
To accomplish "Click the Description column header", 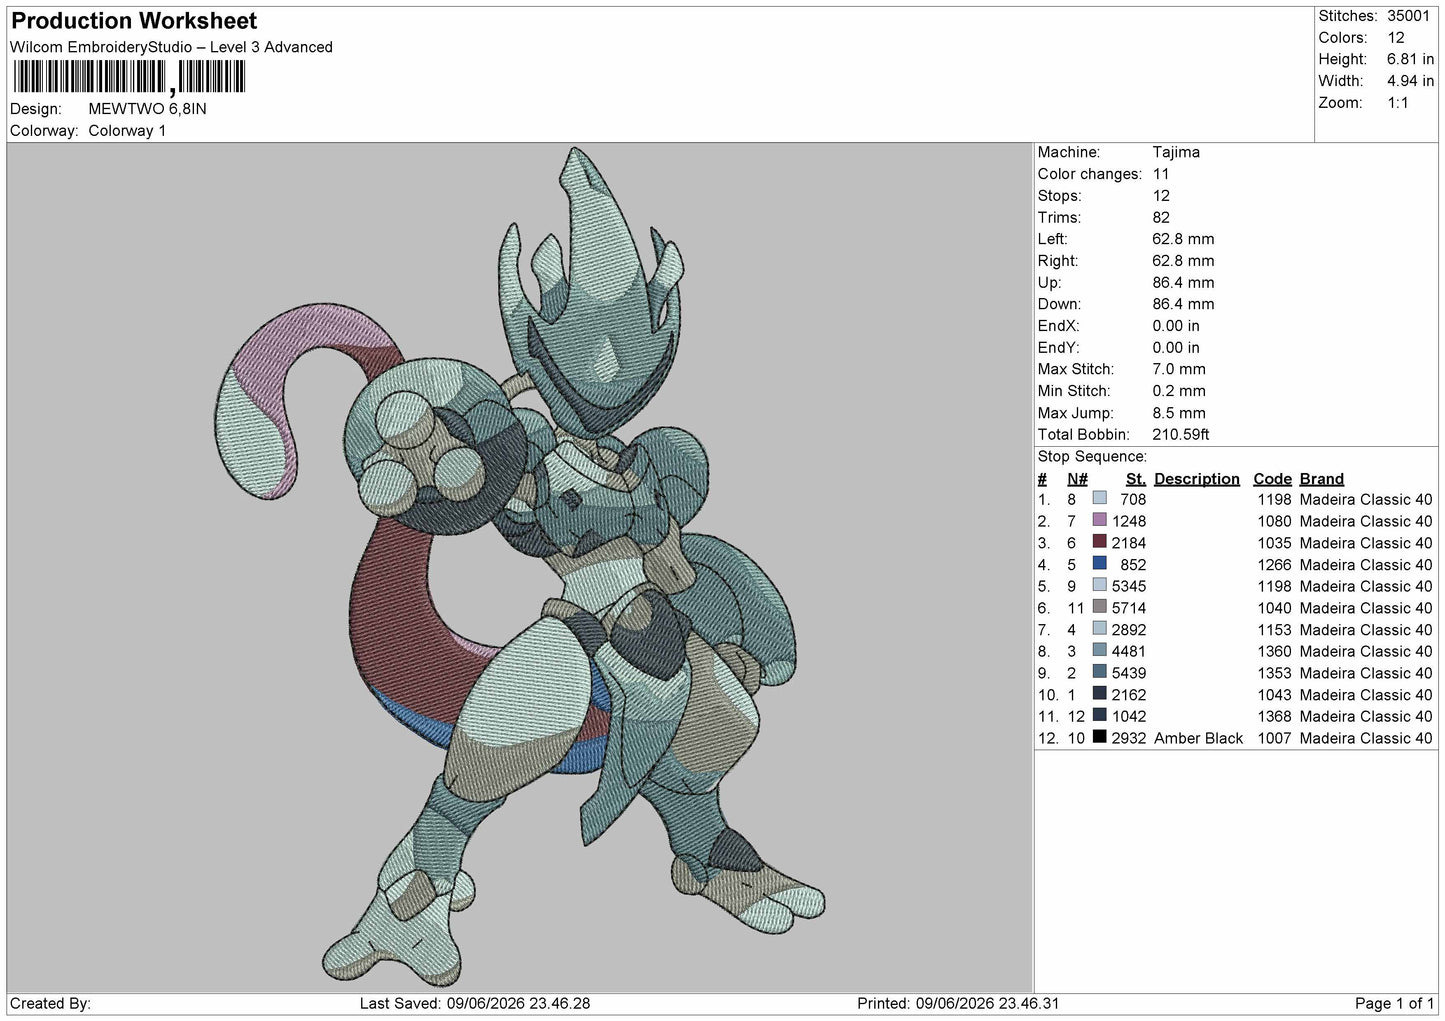I will click(1197, 479).
